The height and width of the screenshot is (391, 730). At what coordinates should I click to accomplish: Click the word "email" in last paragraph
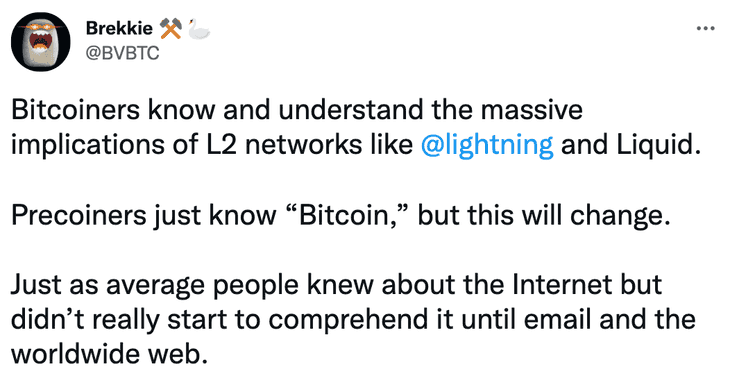point(557,319)
